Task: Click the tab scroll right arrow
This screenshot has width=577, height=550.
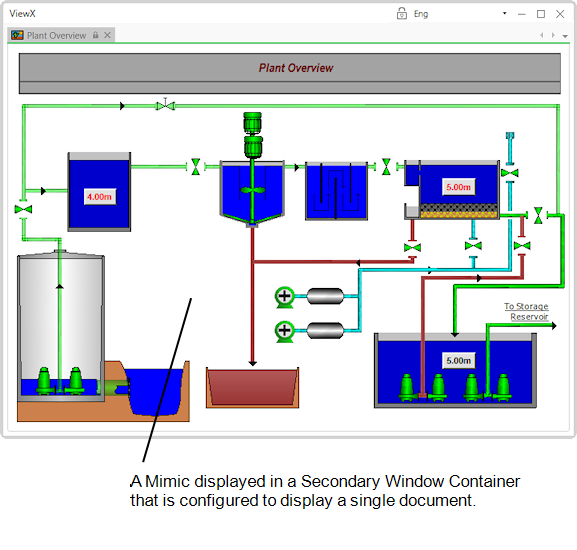Action: (x=553, y=35)
